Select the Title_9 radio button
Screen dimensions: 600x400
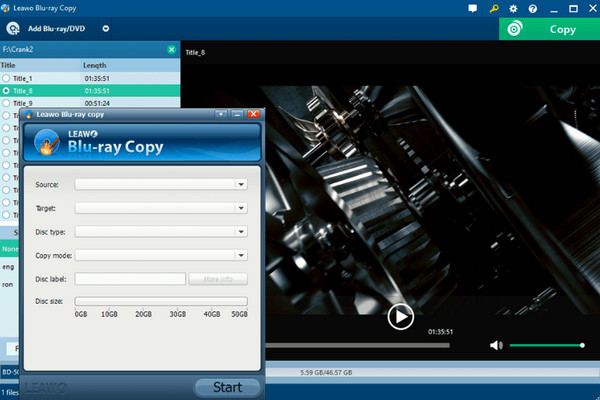6,103
